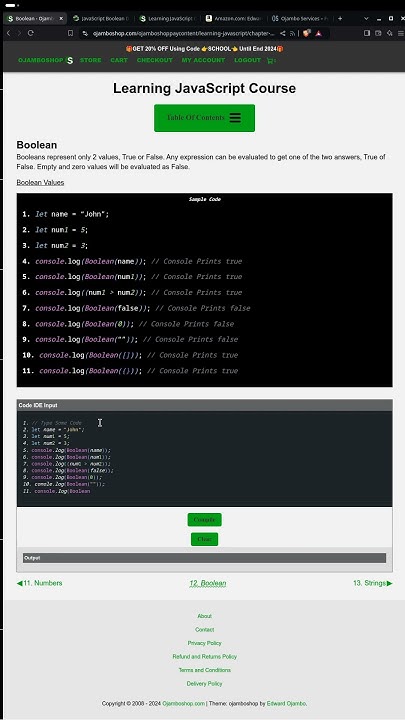Open the browser hamburger menu
Screen dimensions: 405x720
tap(401, 33)
